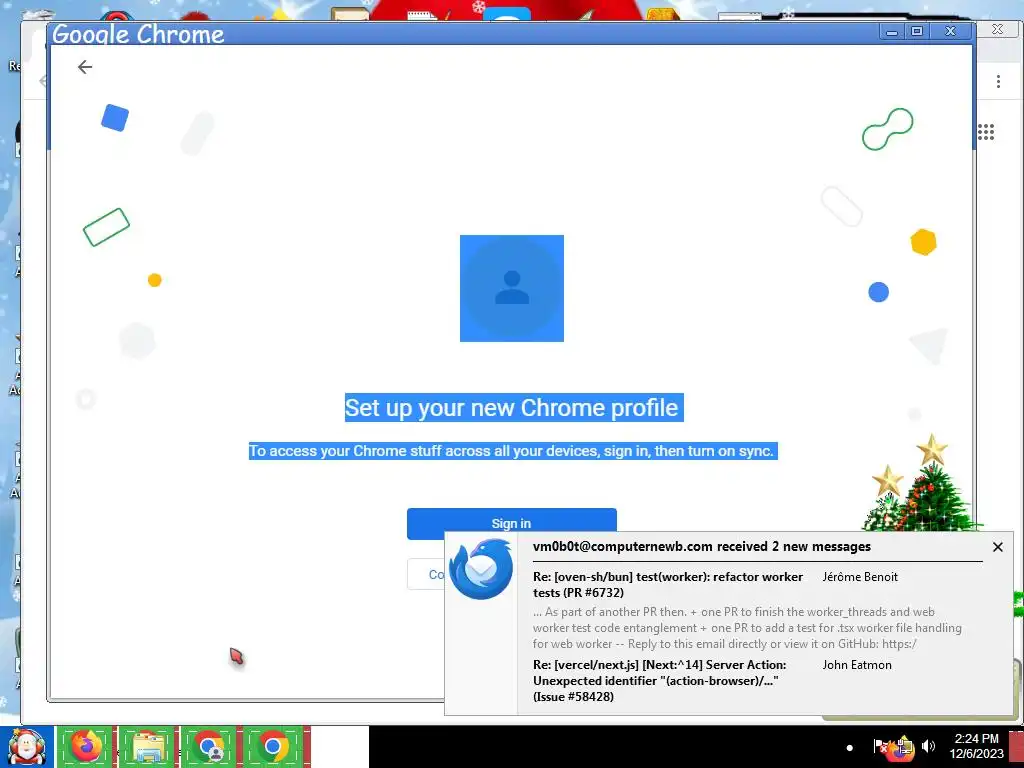Open the three-dot menu in background Chrome window
Image resolution: width=1024 pixels, height=768 pixels.
click(x=998, y=82)
